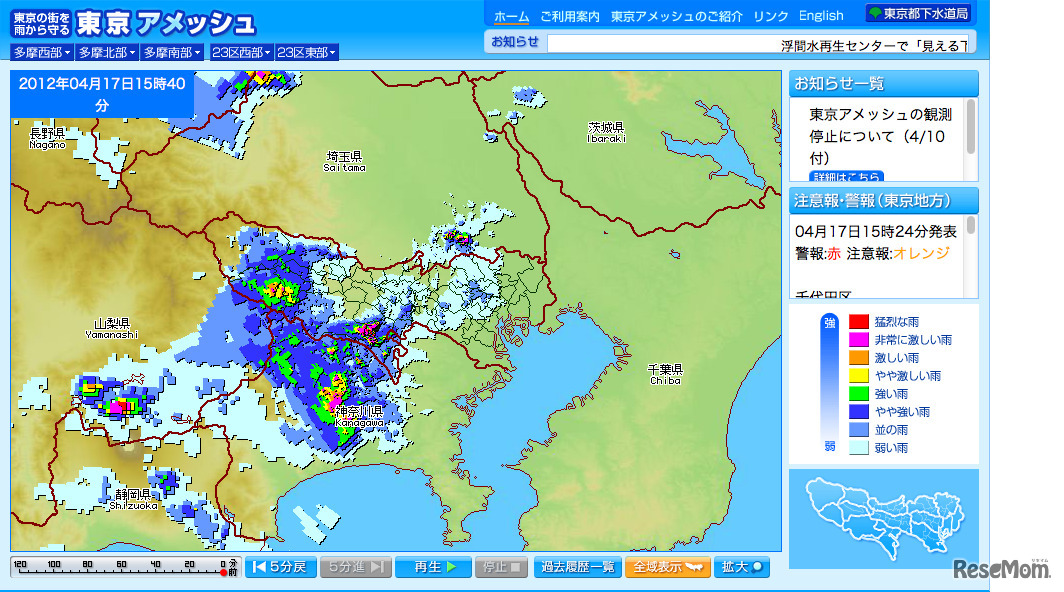Click the 120 minutes mark on timeline
The image size is (1064, 592).
(20, 564)
